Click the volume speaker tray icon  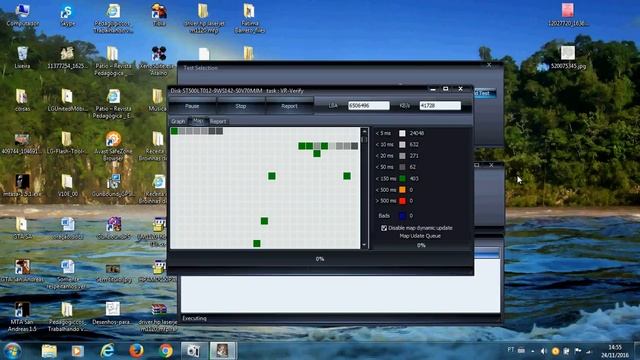[543, 351]
